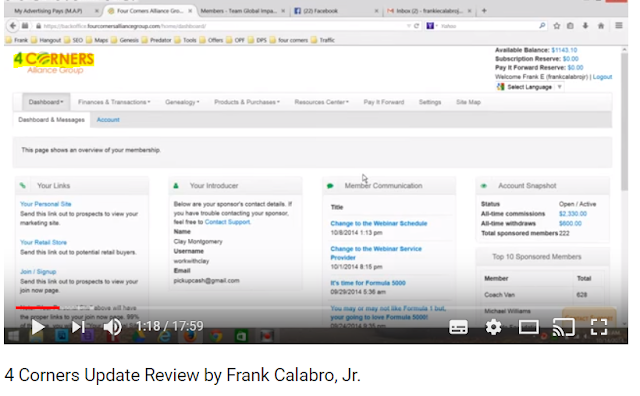The height and width of the screenshot is (396, 640).
Task: Expand Finances & Transactions menu
Action: [x=114, y=102]
